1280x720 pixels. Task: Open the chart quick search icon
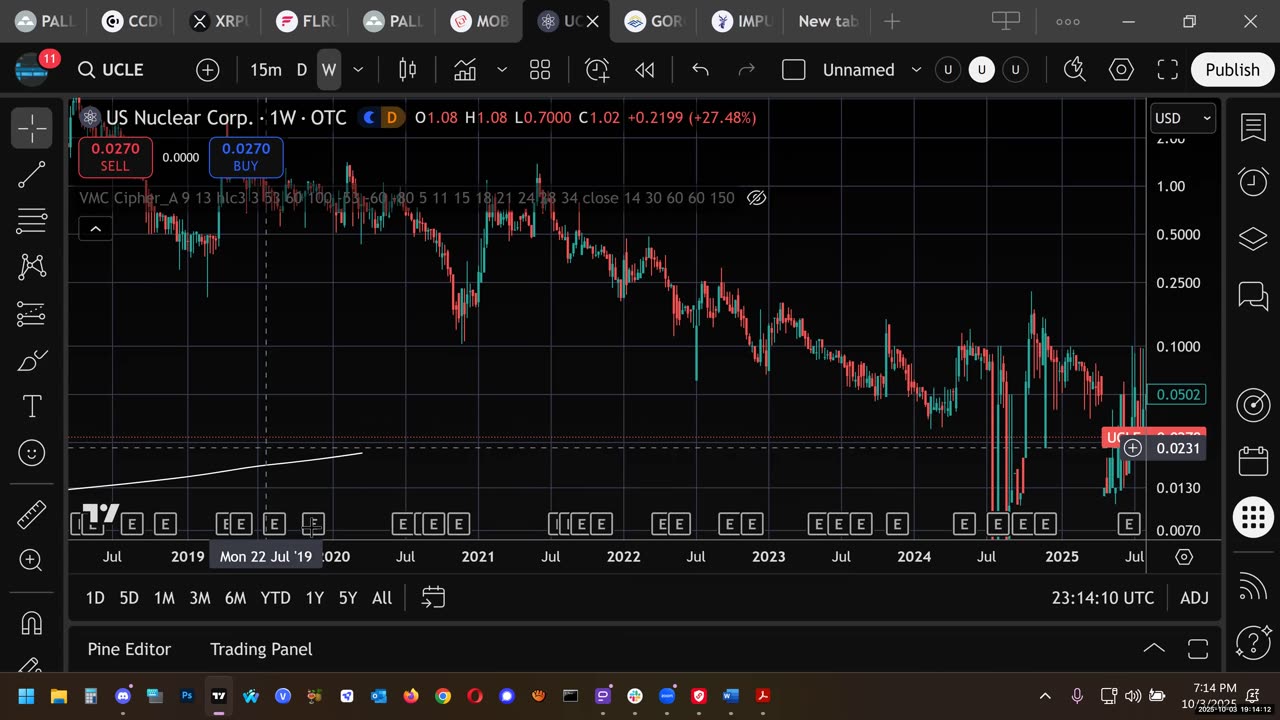pos(1074,69)
